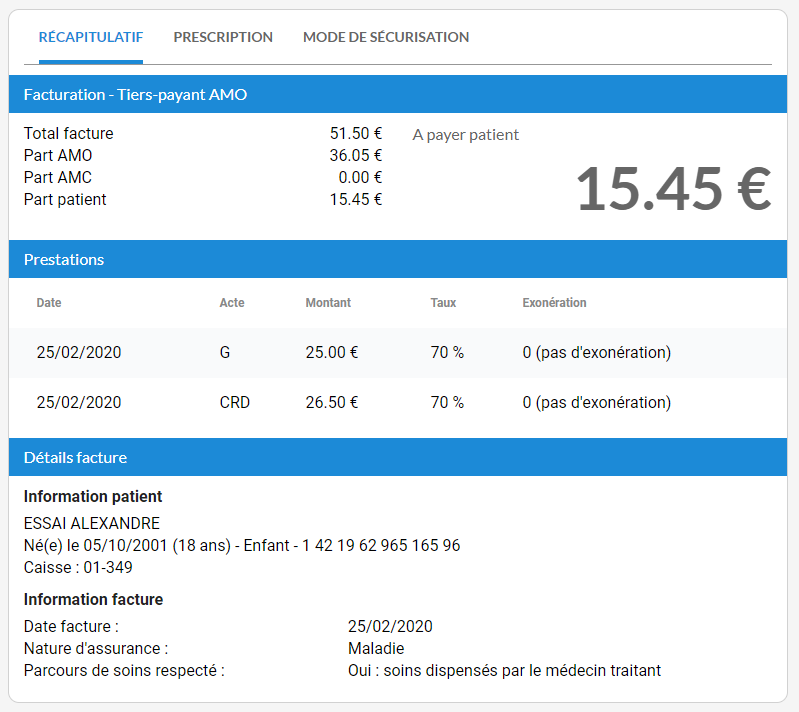Click the Total facture value 51.50 €
The image size is (799, 712).
click(355, 133)
